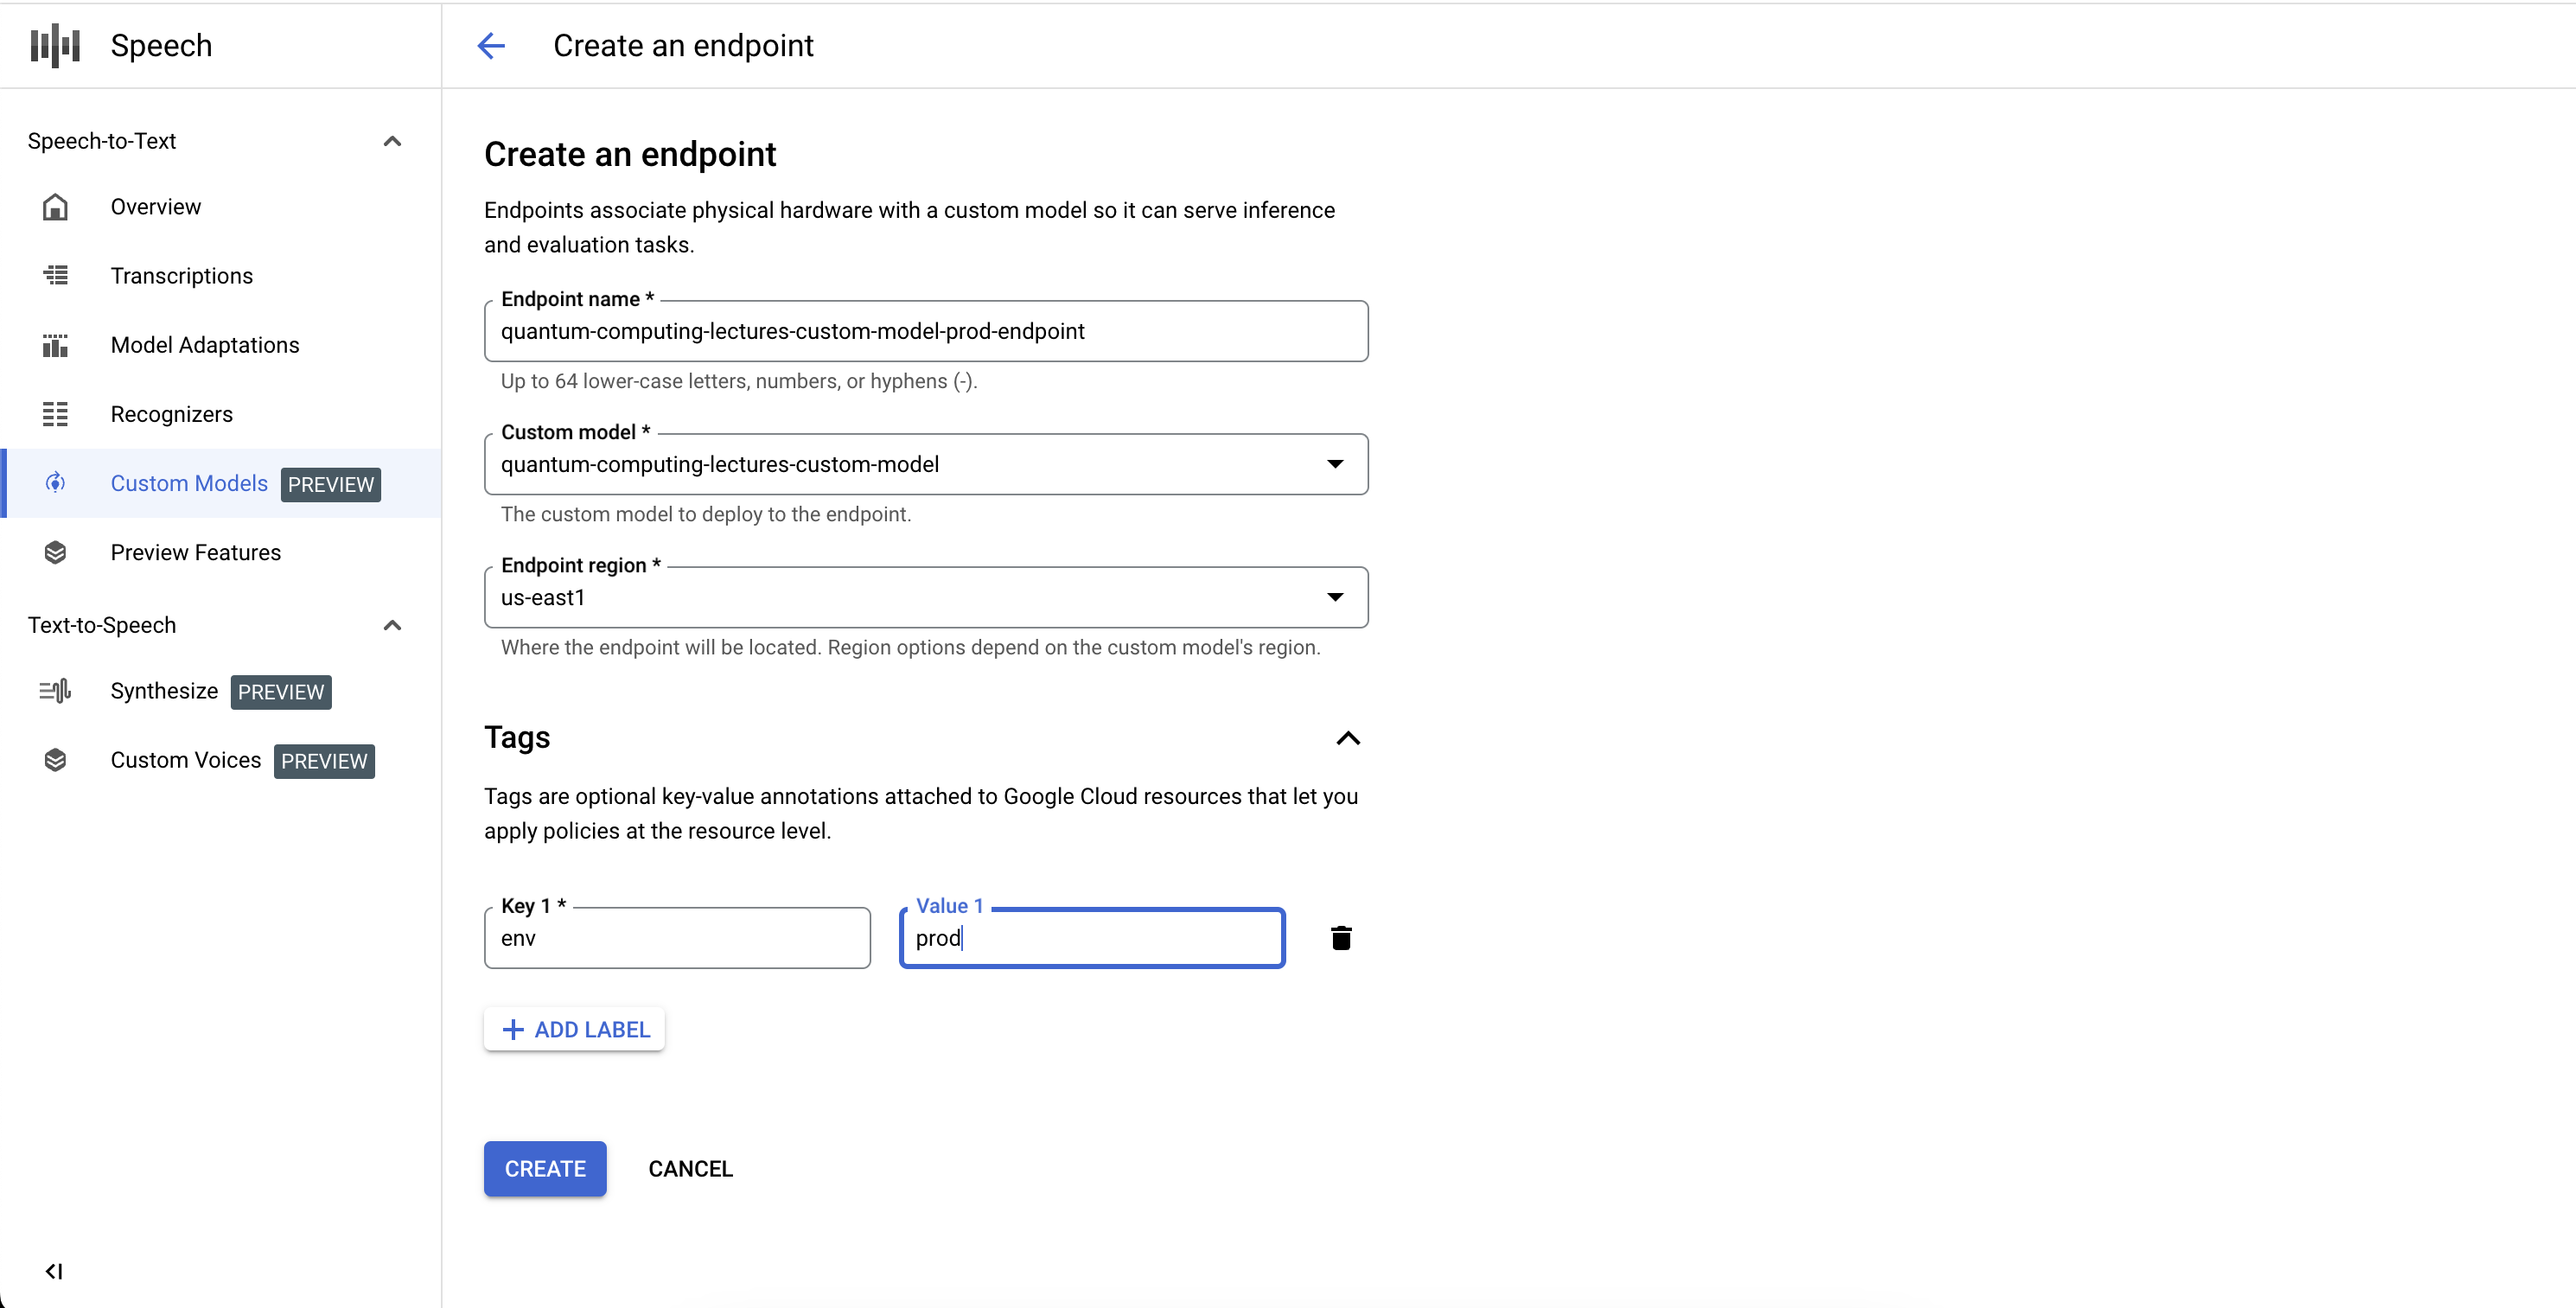
Task: Navigate back using the back arrow
Action: 490,45
